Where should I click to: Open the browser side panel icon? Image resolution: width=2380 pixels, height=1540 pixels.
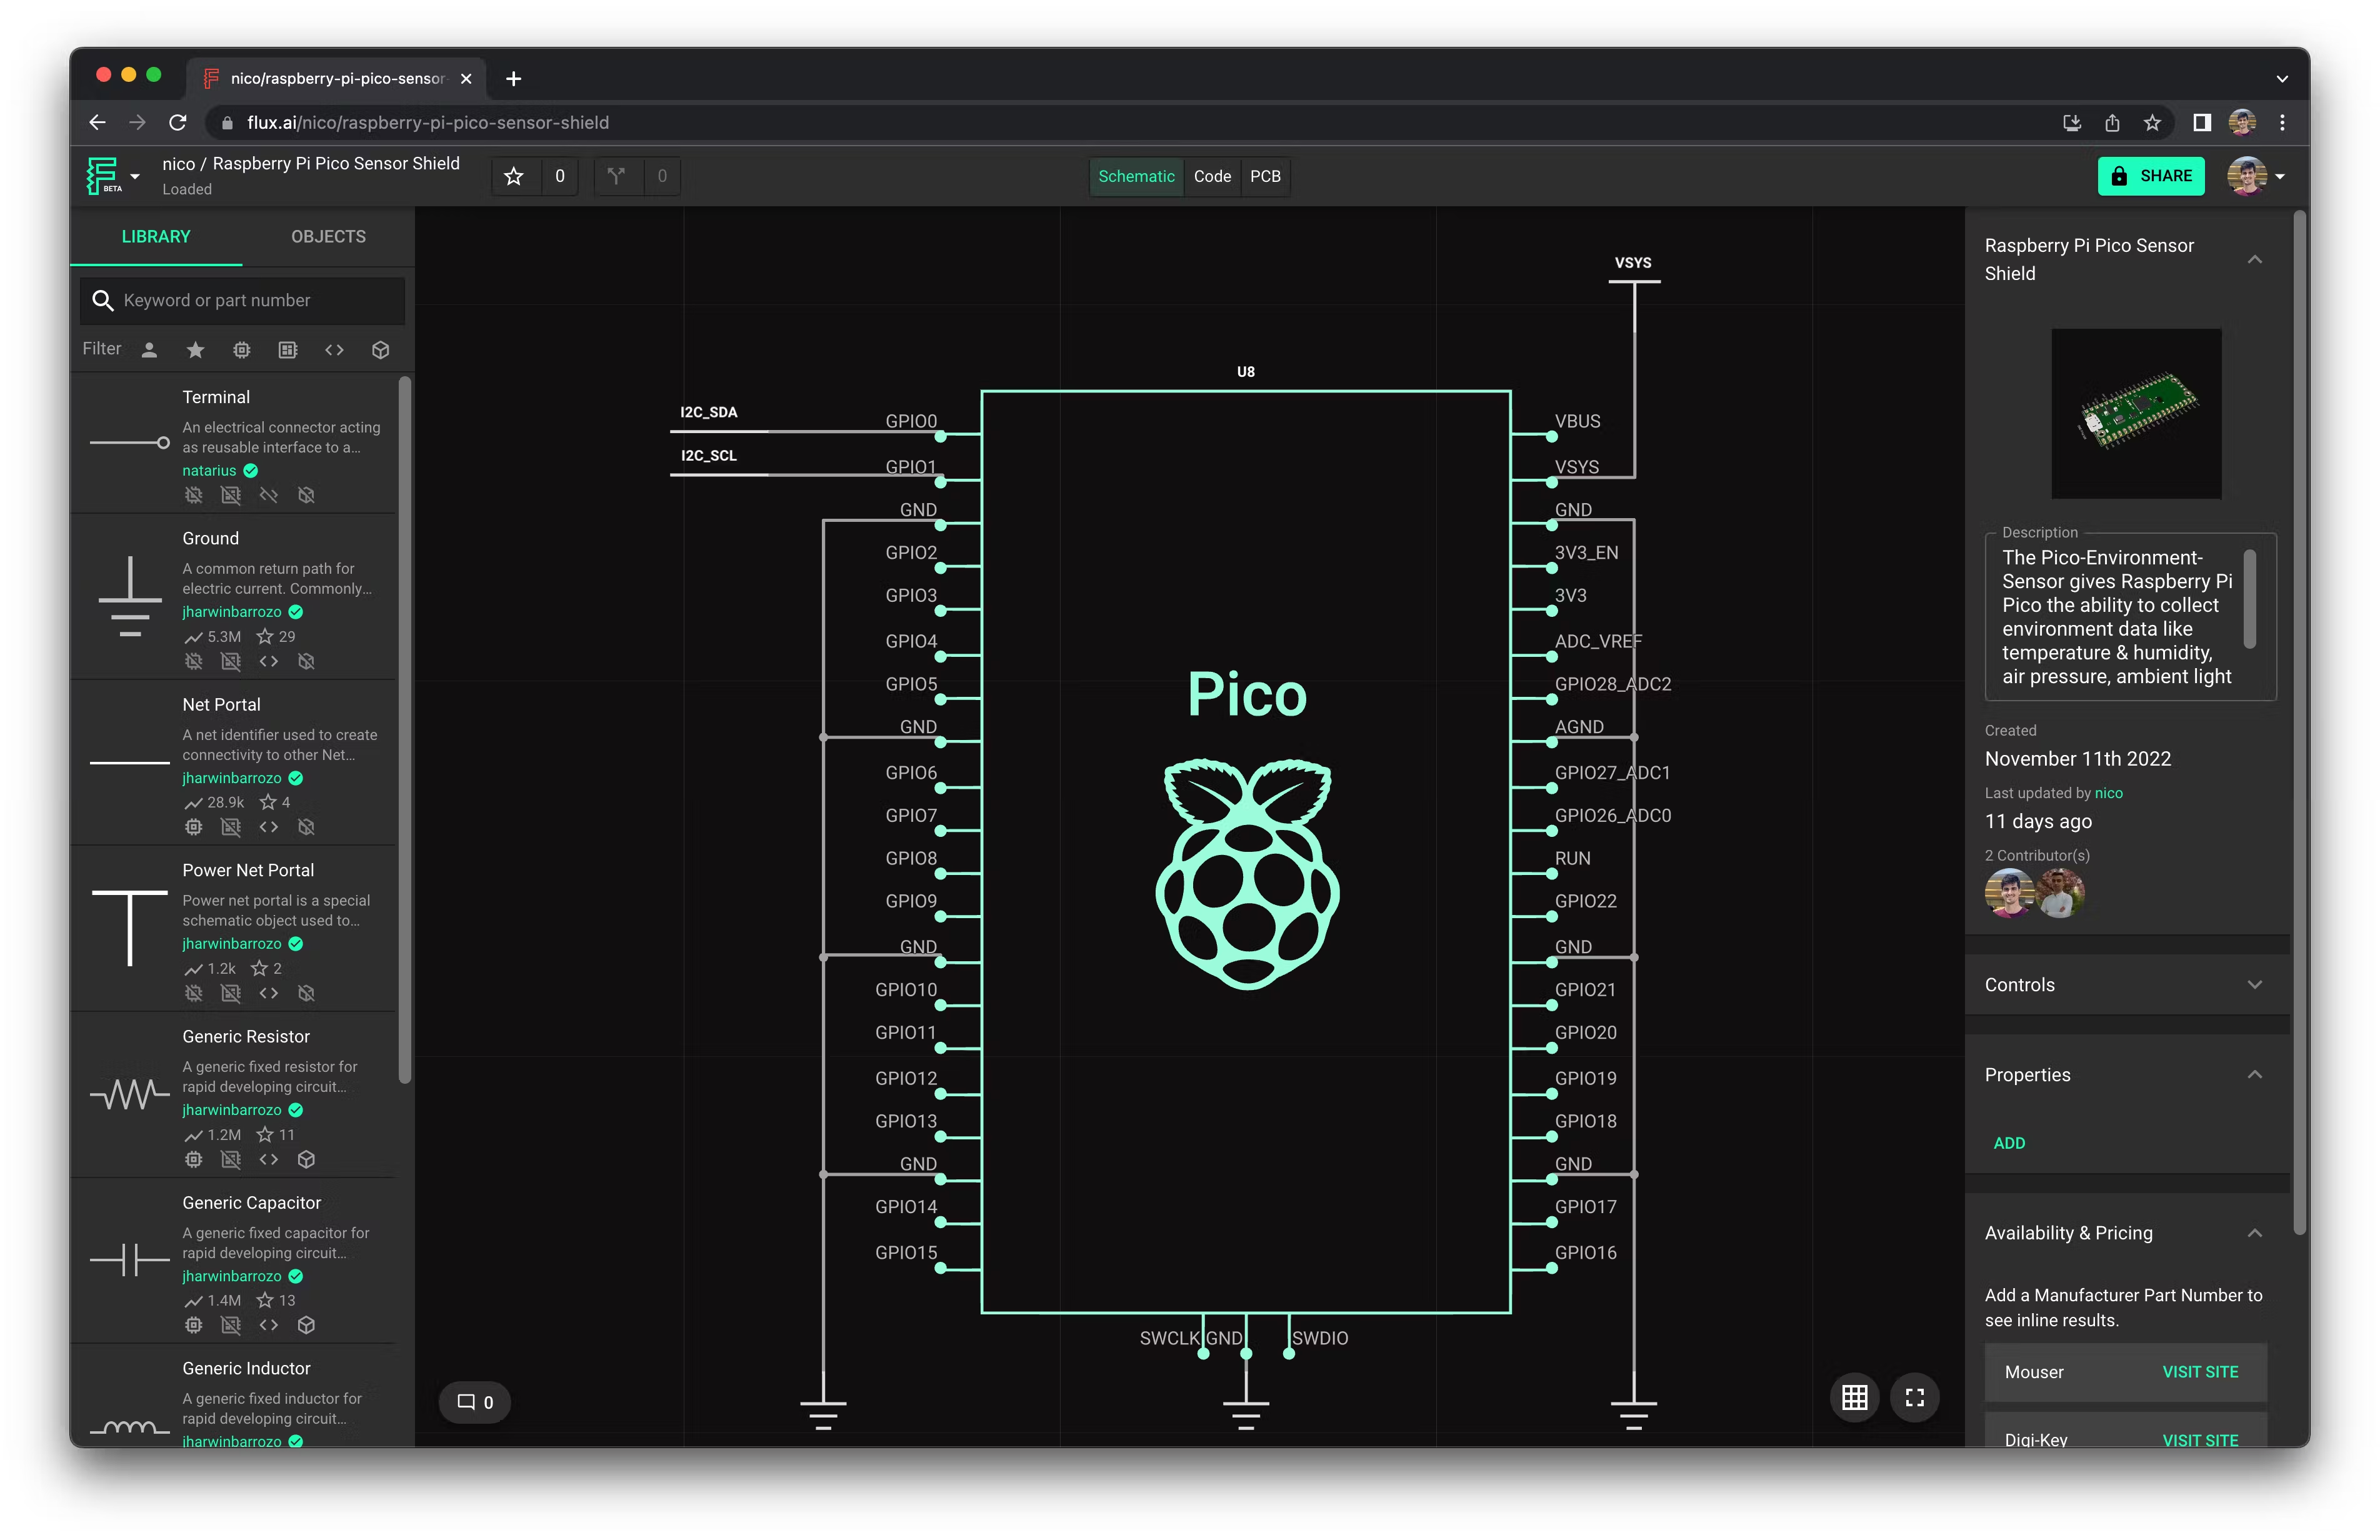tap(2202, 122)
